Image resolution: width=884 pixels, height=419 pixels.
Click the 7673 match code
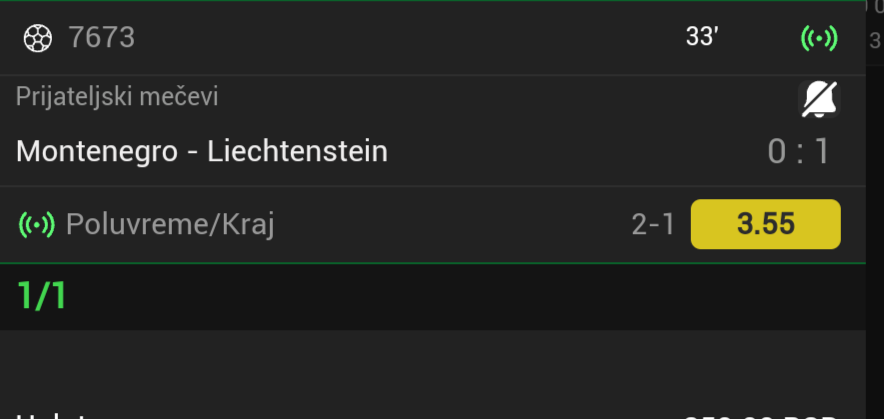tap(101, 38)
